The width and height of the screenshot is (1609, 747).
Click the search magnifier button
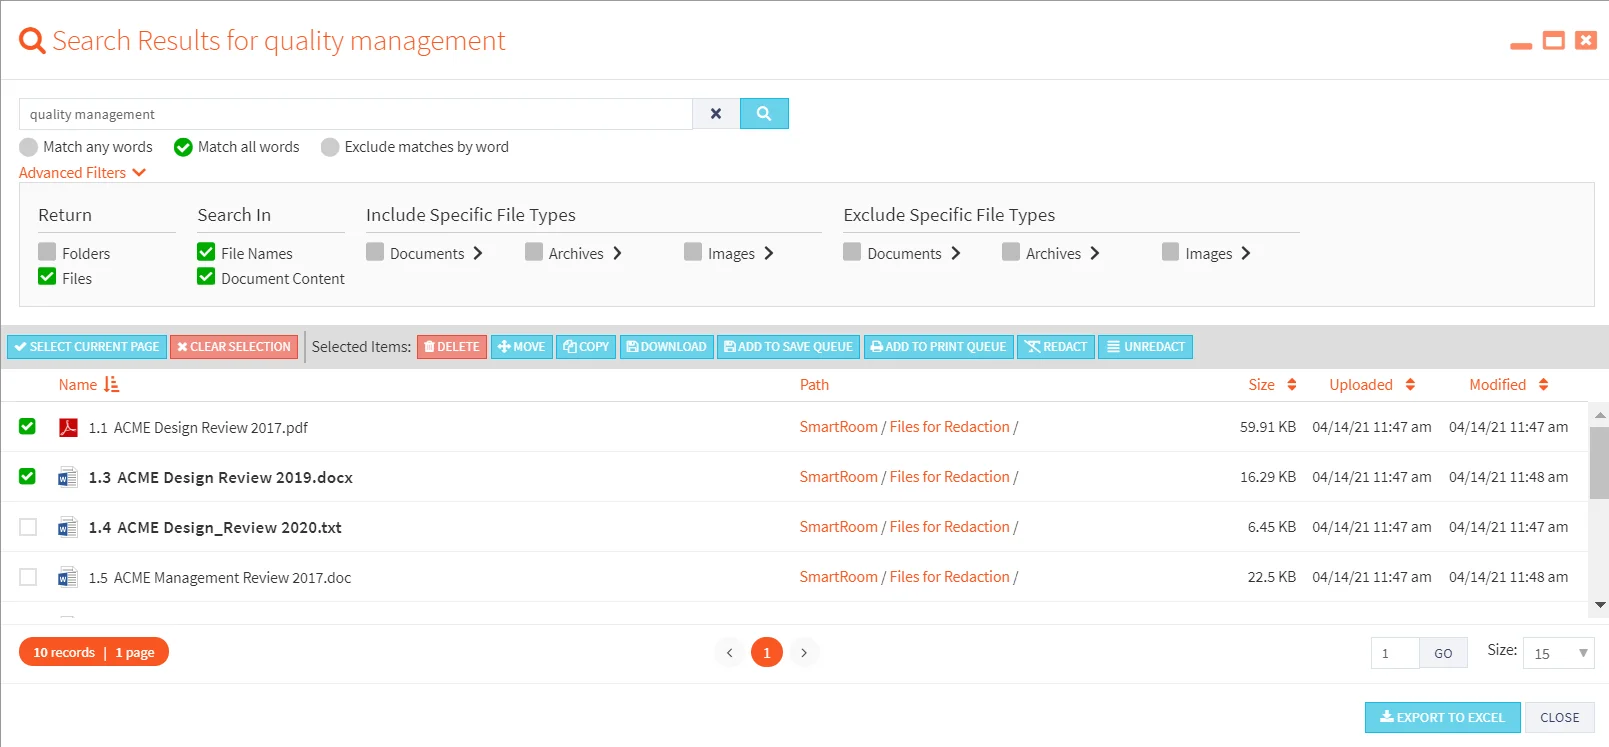(x=764, y=114)
